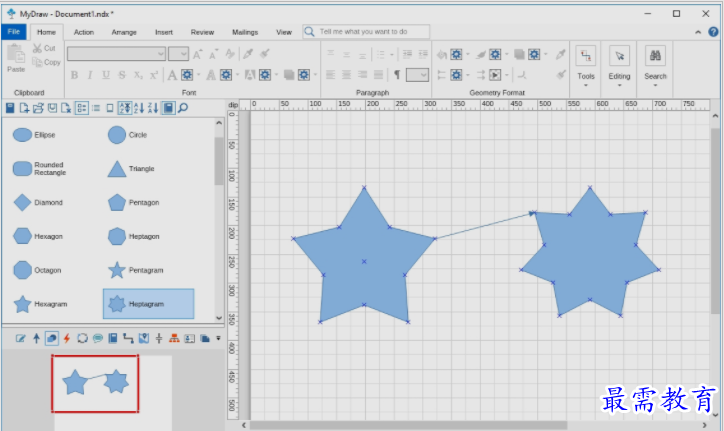Pick the Heptagon shape
Viewport: 724px width, 431px height.
(x=133, y=236)
